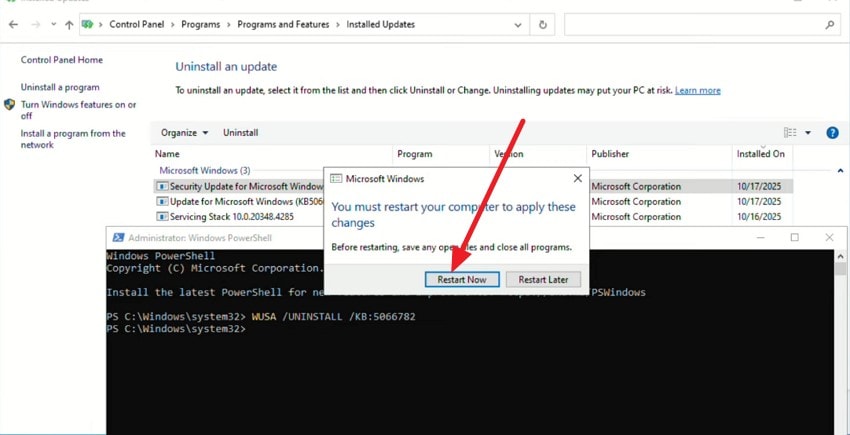Click the Forward navigation arrow
The height and width of the screenshot is (435, 850).
(x=35, y=24)
